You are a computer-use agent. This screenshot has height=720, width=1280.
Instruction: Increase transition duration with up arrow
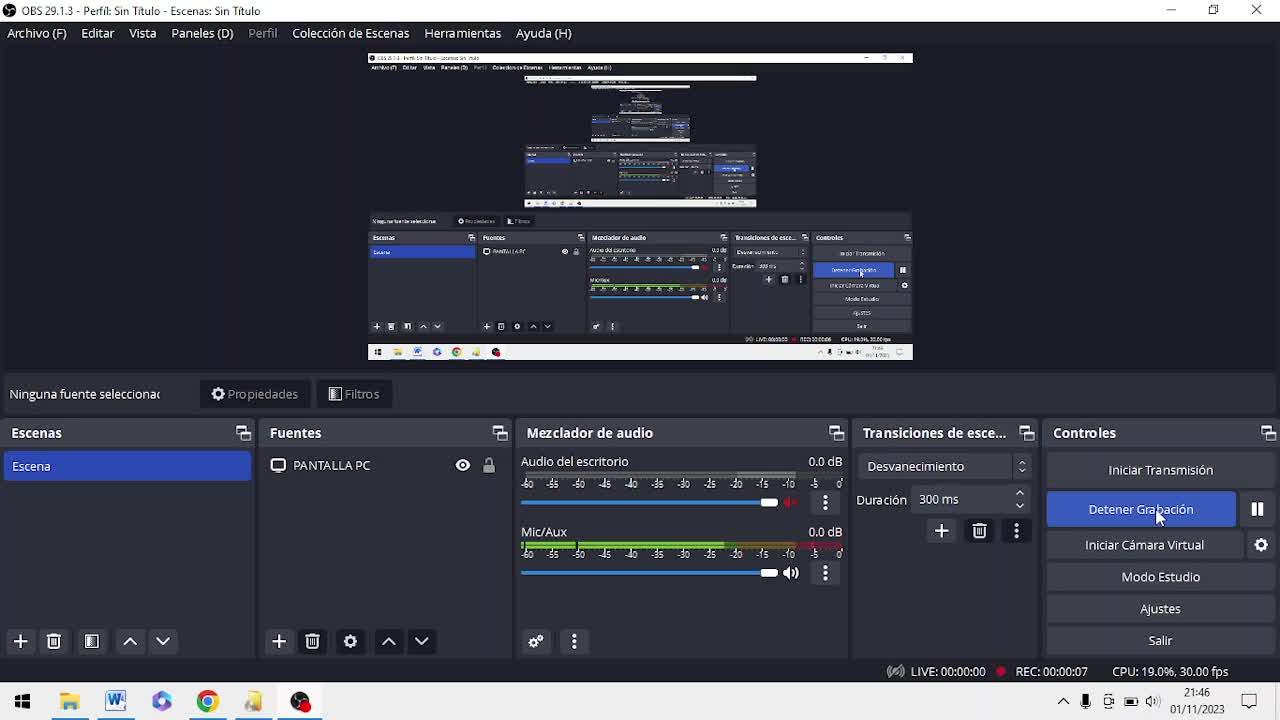tap(1019, 493)
